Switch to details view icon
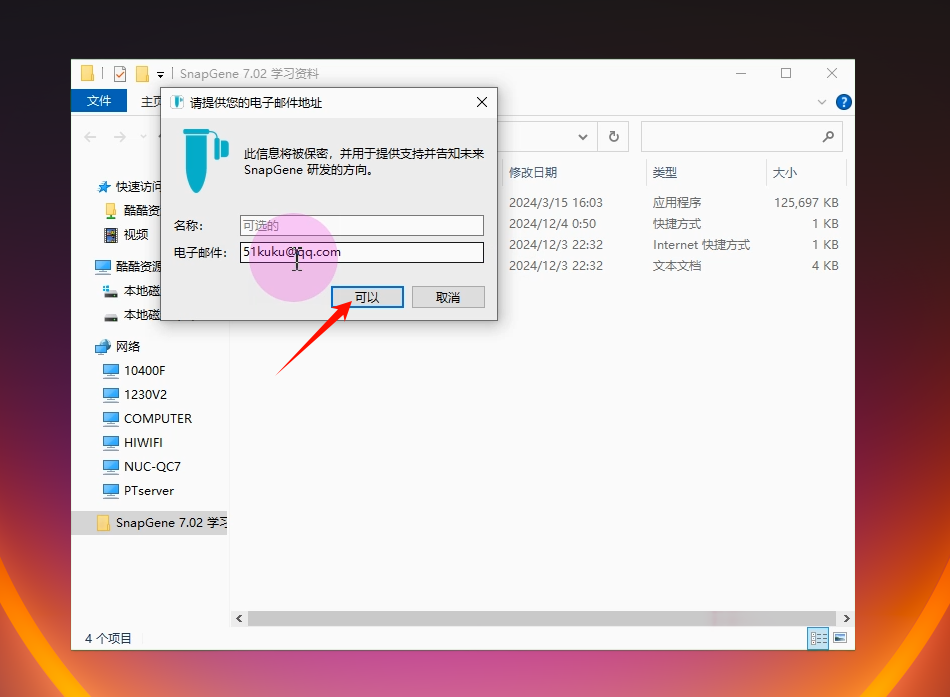Image resolution: width=950 pixels, height=697 pixels. 819,638
